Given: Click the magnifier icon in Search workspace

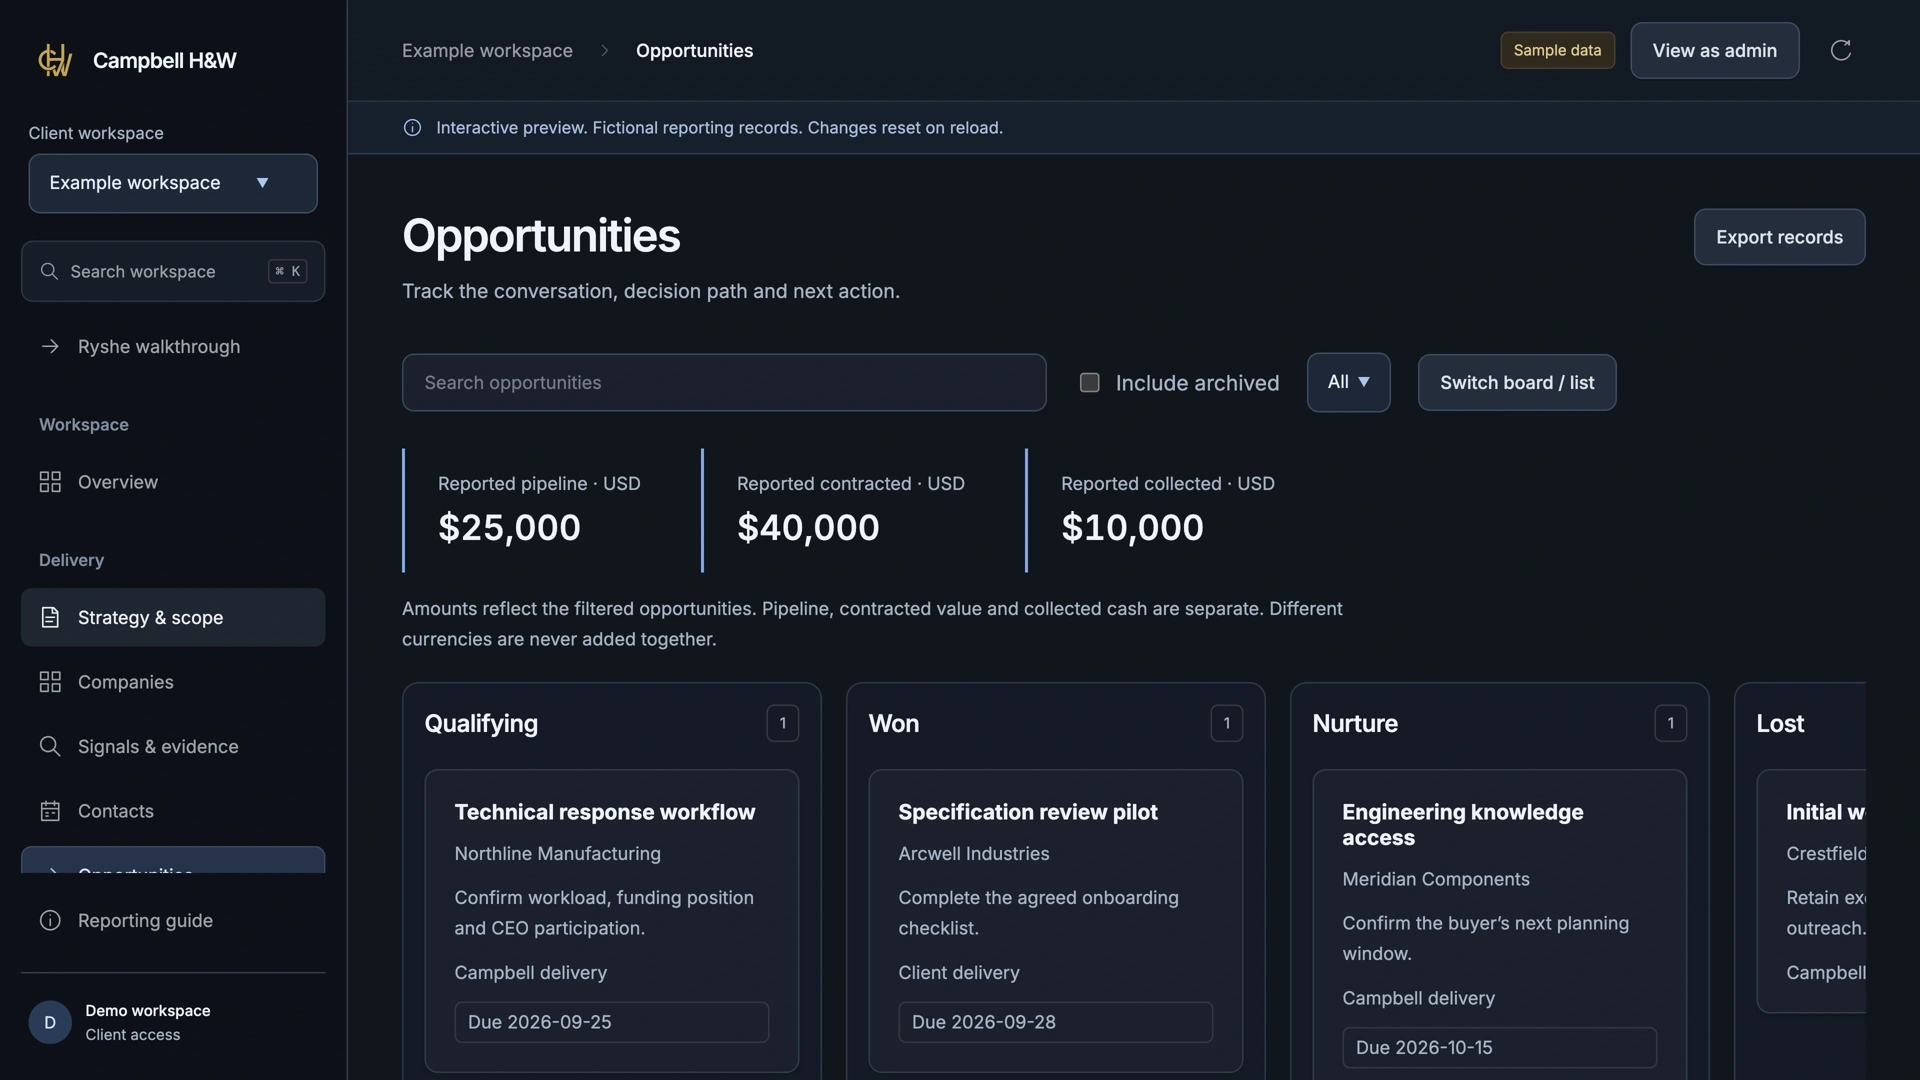Looking at the screenshot, I should [x=49, y=271].
